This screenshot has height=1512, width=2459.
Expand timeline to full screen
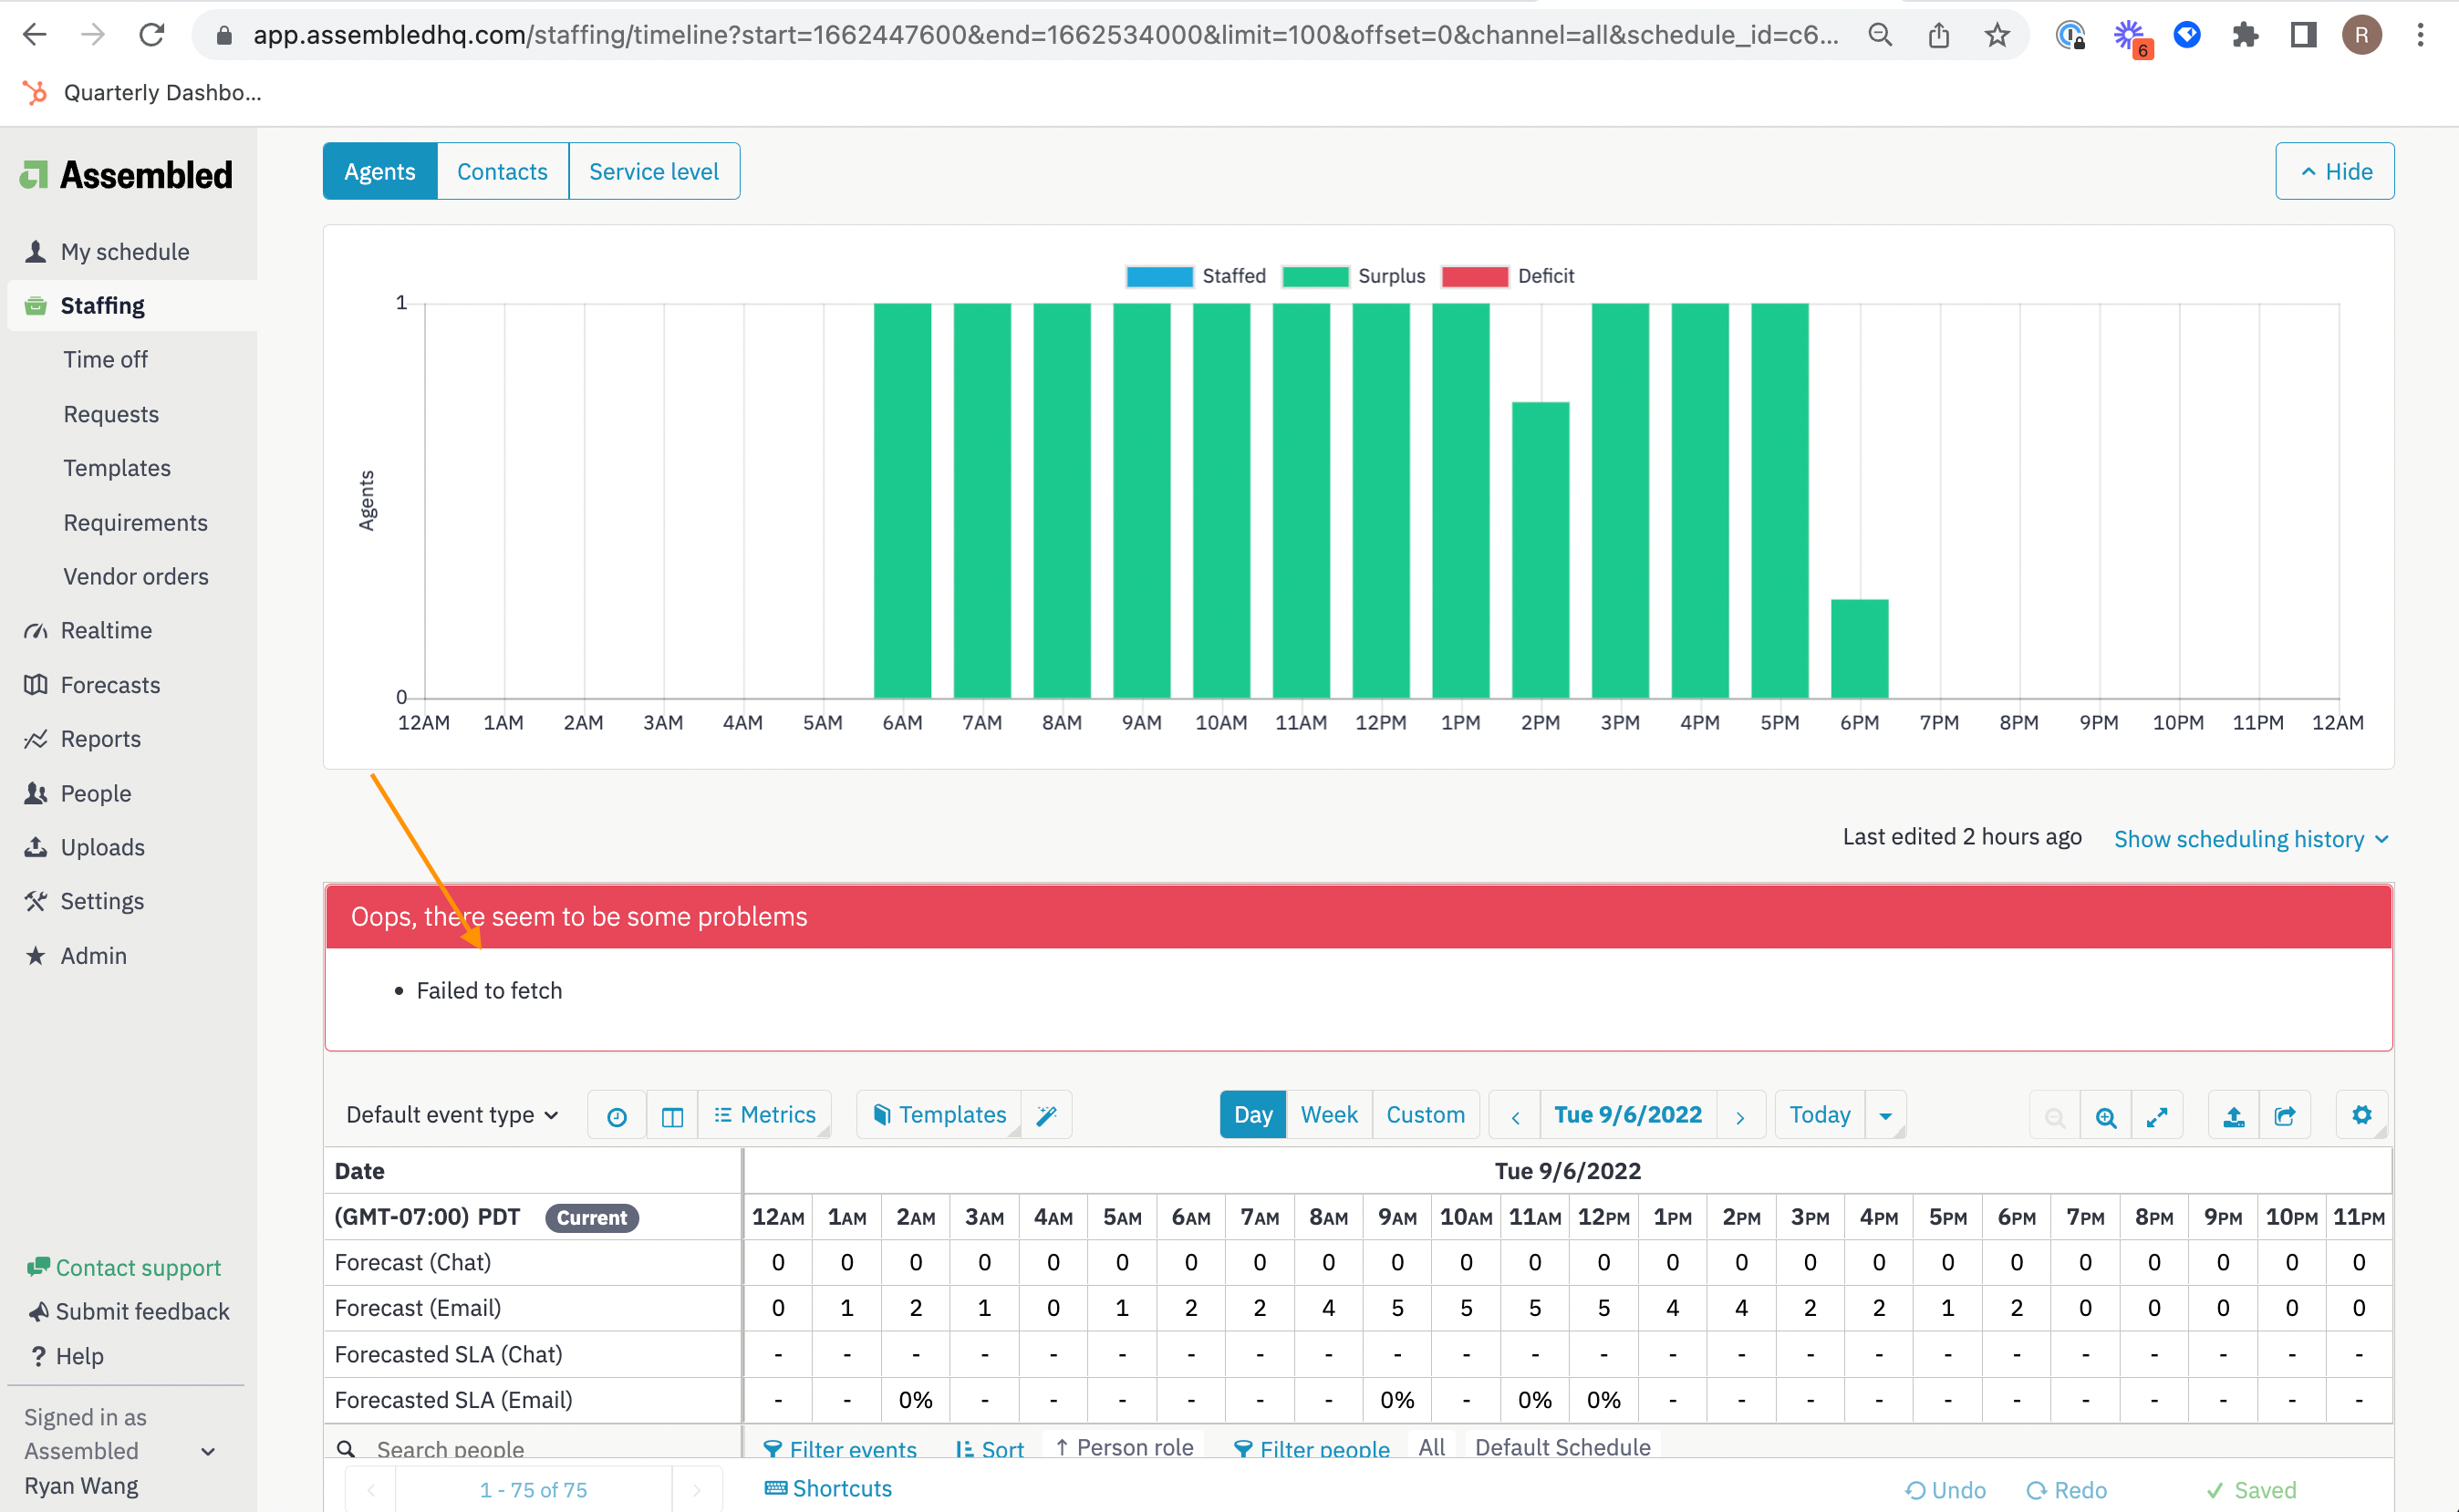[2157, 1116]
